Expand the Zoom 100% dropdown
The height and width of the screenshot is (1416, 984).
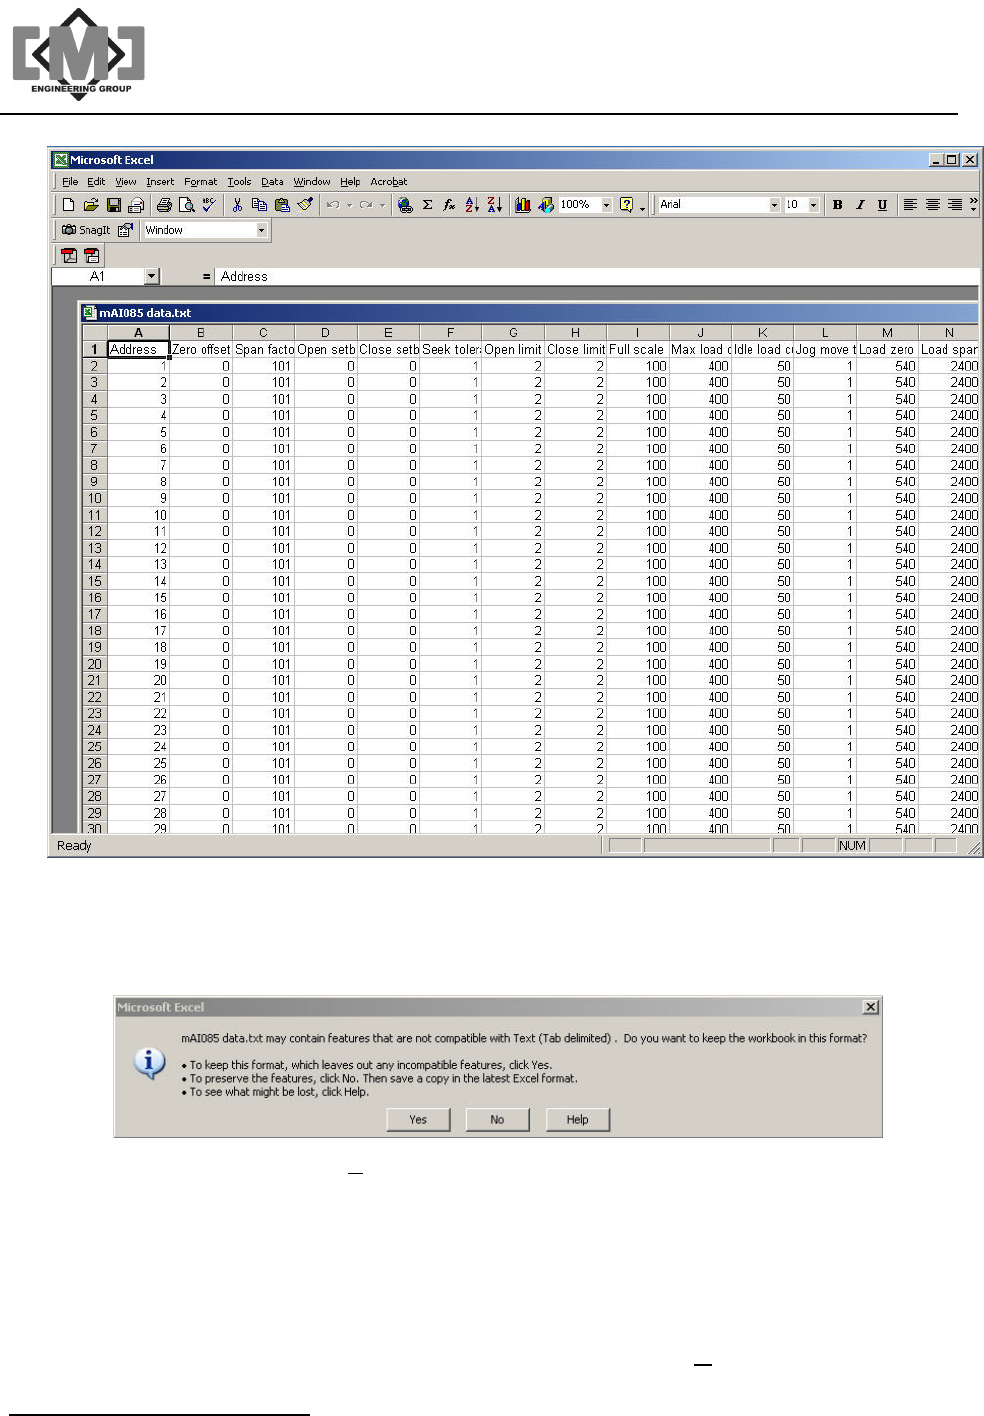coord(606,205)
